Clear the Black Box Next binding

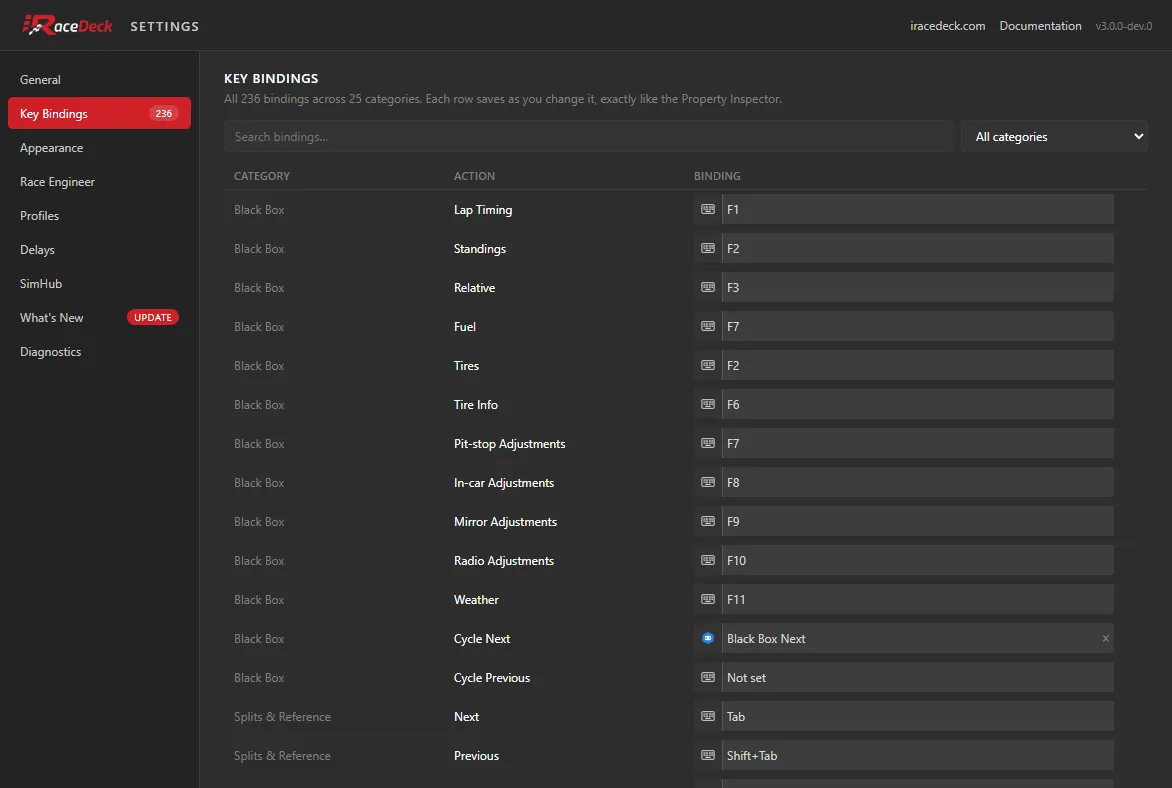click(1105, 638)
